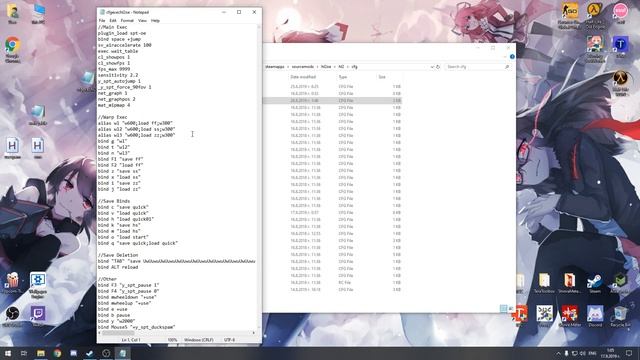Image resolution: width=640 pixels, height=360 pixels.
Task: Open File Explorer from the taskbar
Action: pos(41,353)
